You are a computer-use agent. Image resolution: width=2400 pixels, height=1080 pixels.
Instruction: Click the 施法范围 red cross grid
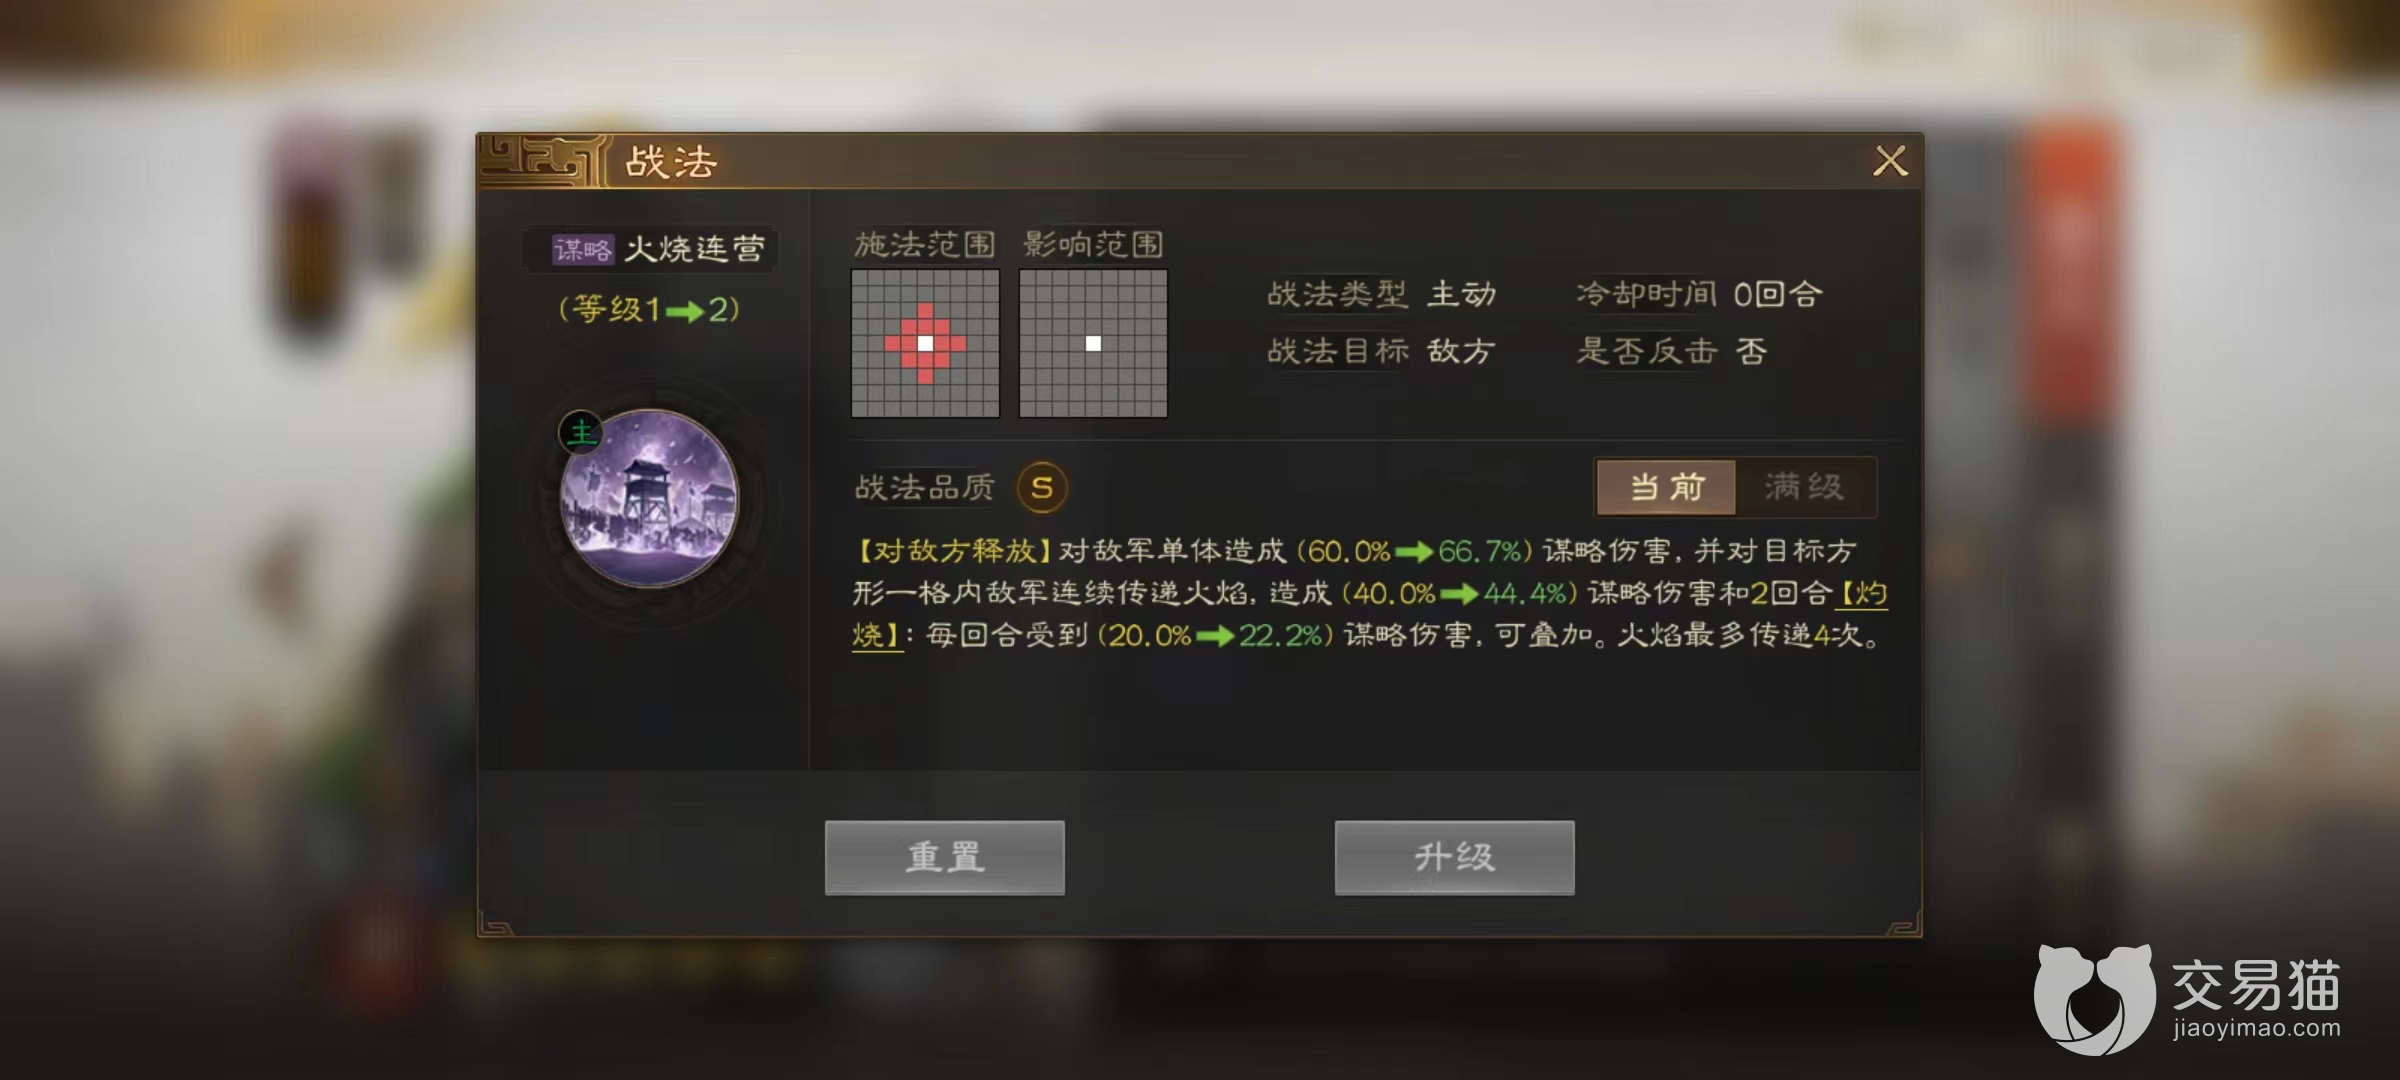tap(925, 343)
